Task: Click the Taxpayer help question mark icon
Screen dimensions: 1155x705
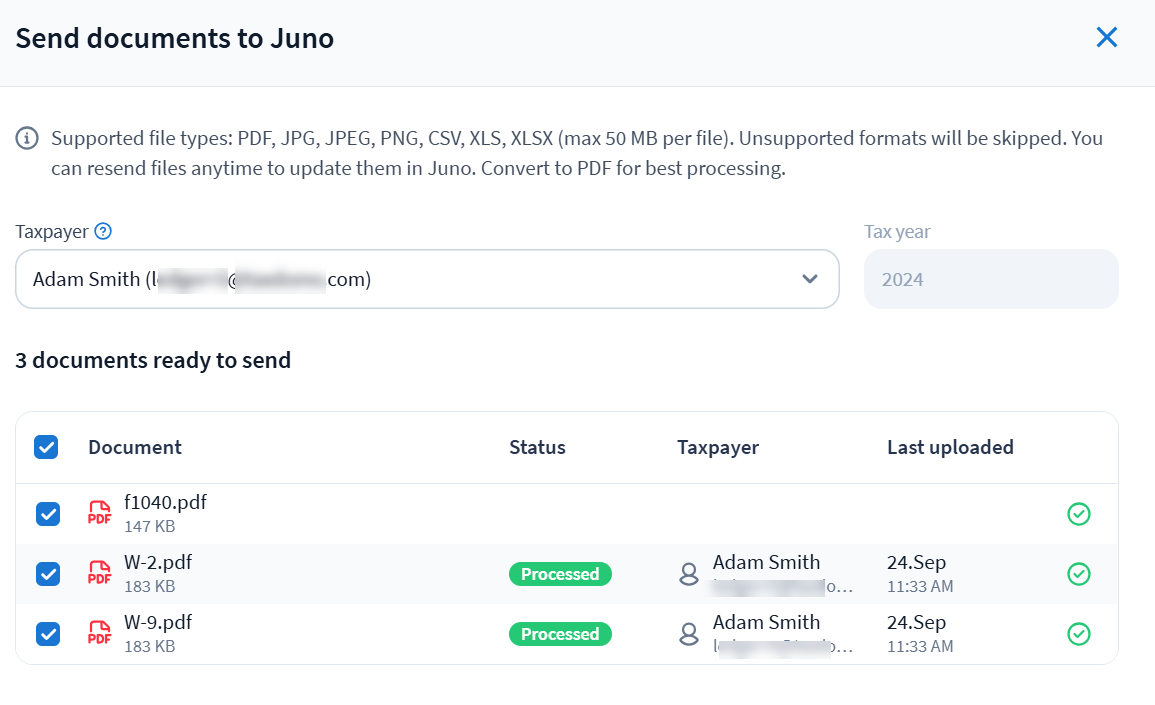Action: [x=103, y=231]
